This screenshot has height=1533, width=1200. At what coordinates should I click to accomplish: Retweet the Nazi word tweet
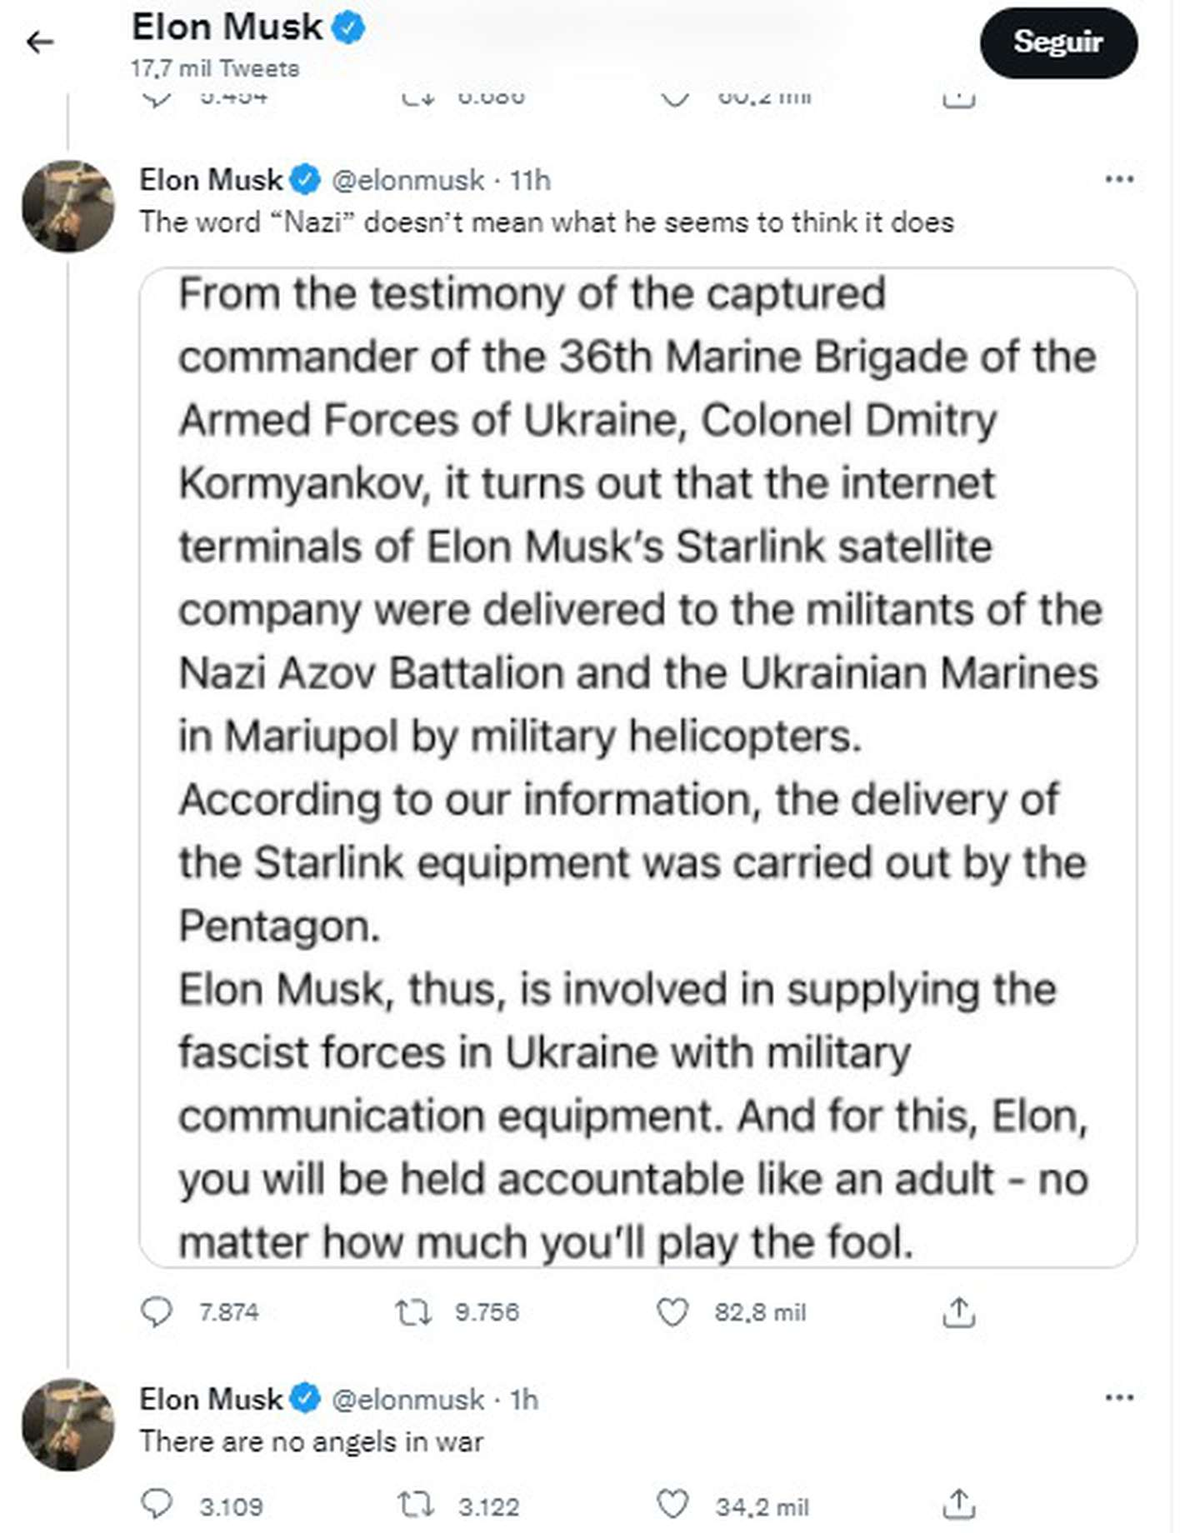click(x=413, y=1311)
